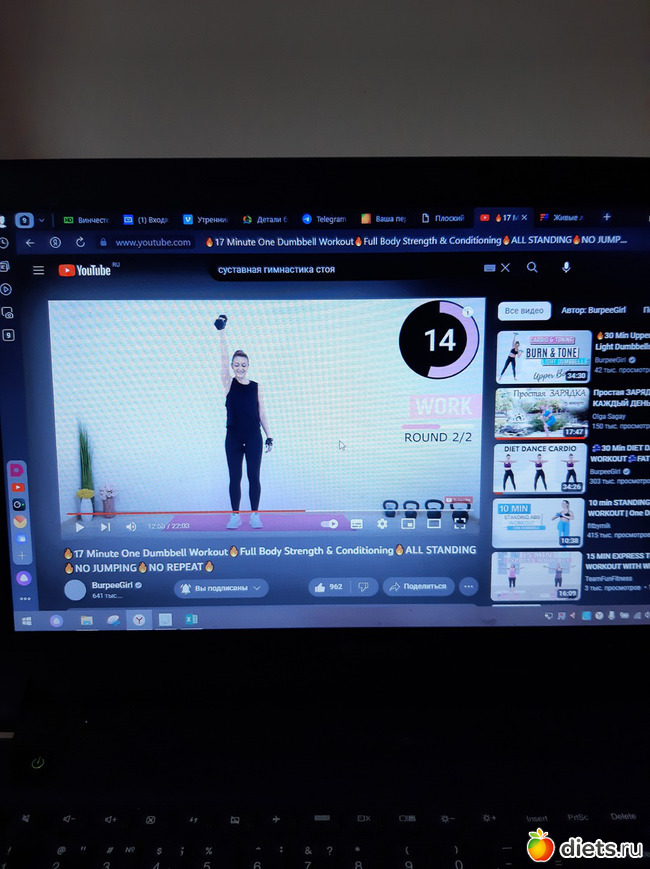Toggle the autoplay switch

click(329, 524)
